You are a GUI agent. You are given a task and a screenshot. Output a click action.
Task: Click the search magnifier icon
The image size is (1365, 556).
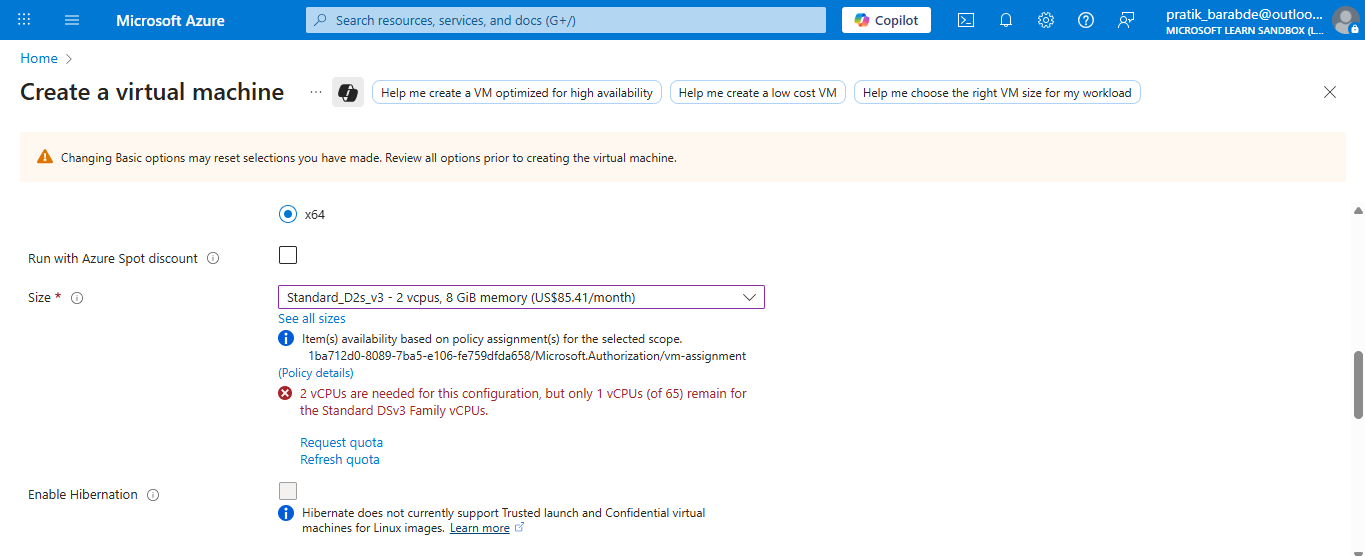(x=321, y=20)
